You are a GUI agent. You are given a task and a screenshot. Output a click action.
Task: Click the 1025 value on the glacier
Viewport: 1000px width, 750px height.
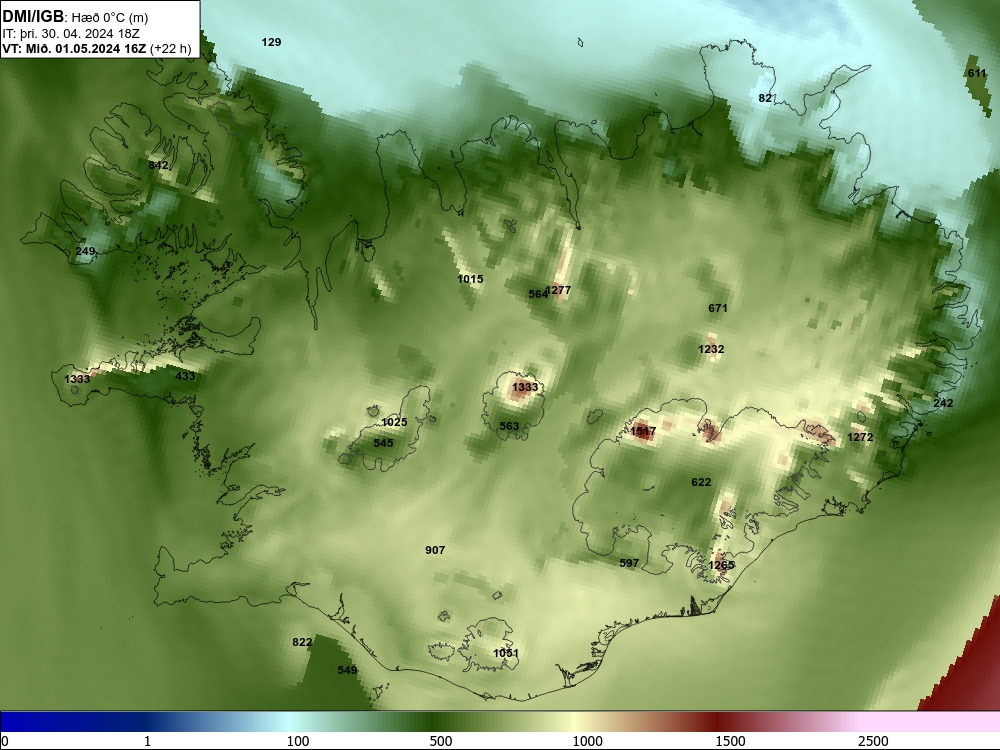[394, 422]
